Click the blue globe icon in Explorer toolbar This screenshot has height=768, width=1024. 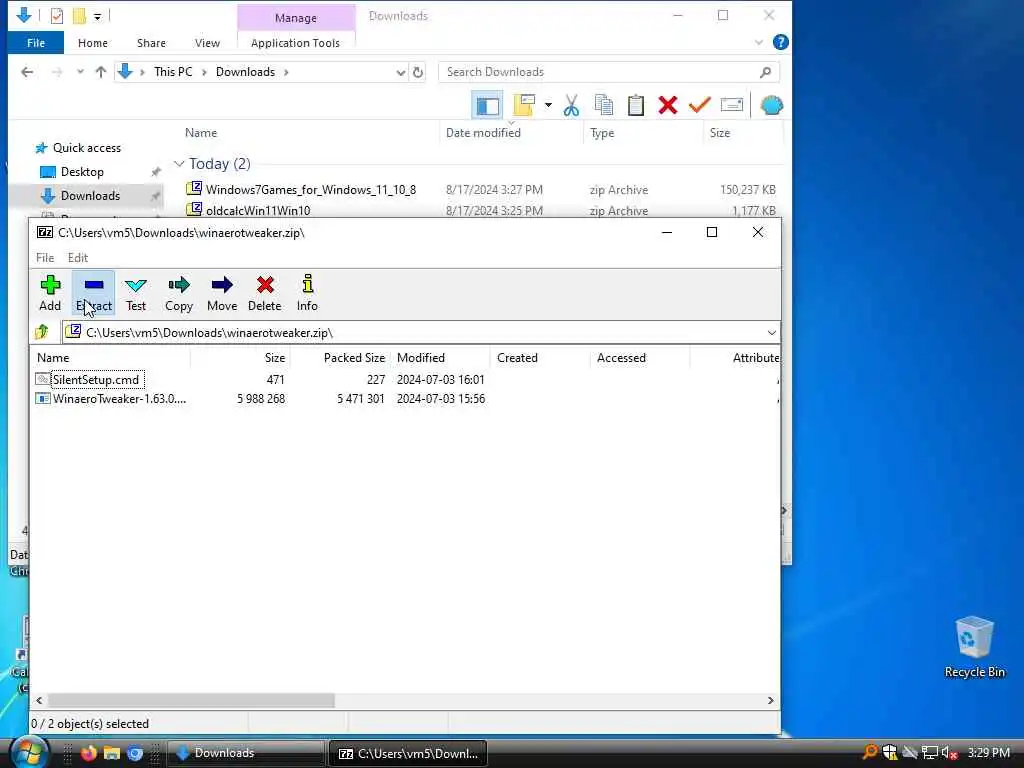pos(771,105)
